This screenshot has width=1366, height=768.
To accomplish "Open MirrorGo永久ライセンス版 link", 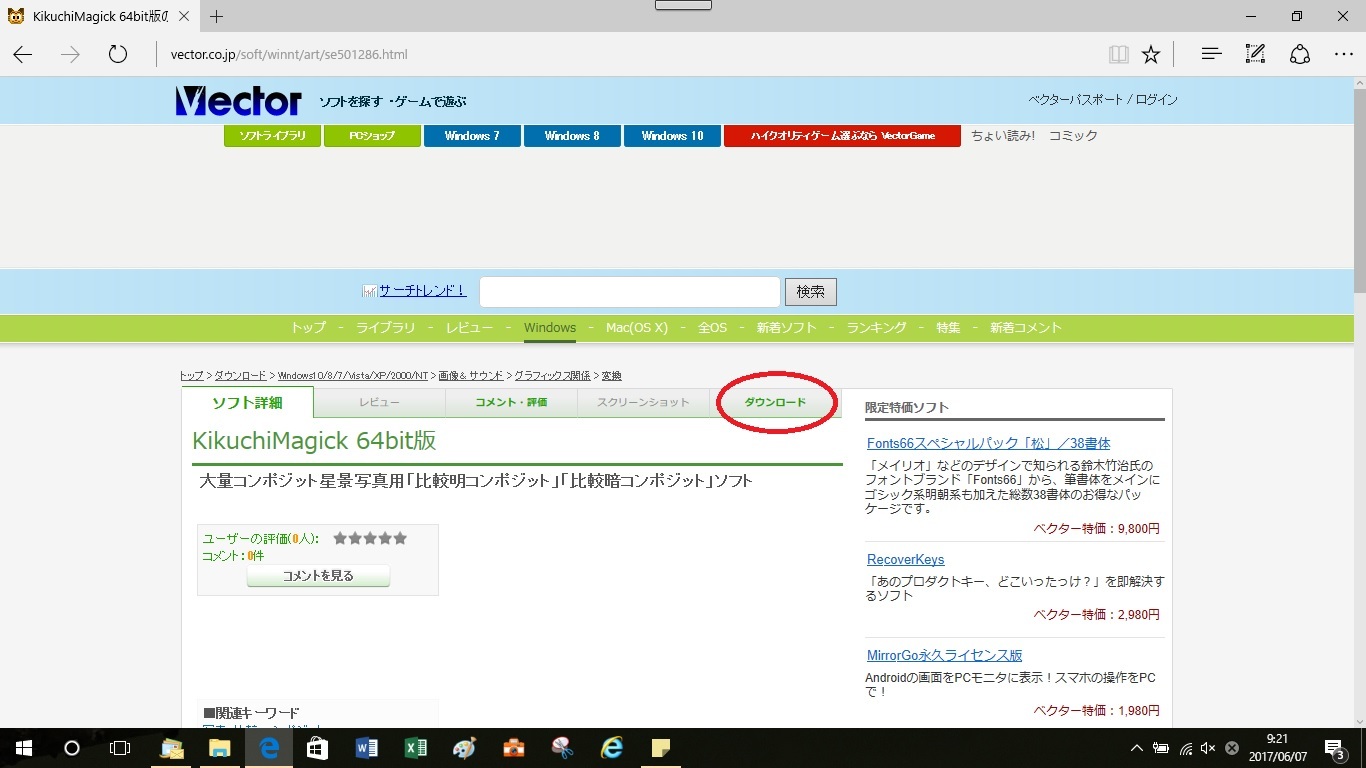I will tap(945, 655).
